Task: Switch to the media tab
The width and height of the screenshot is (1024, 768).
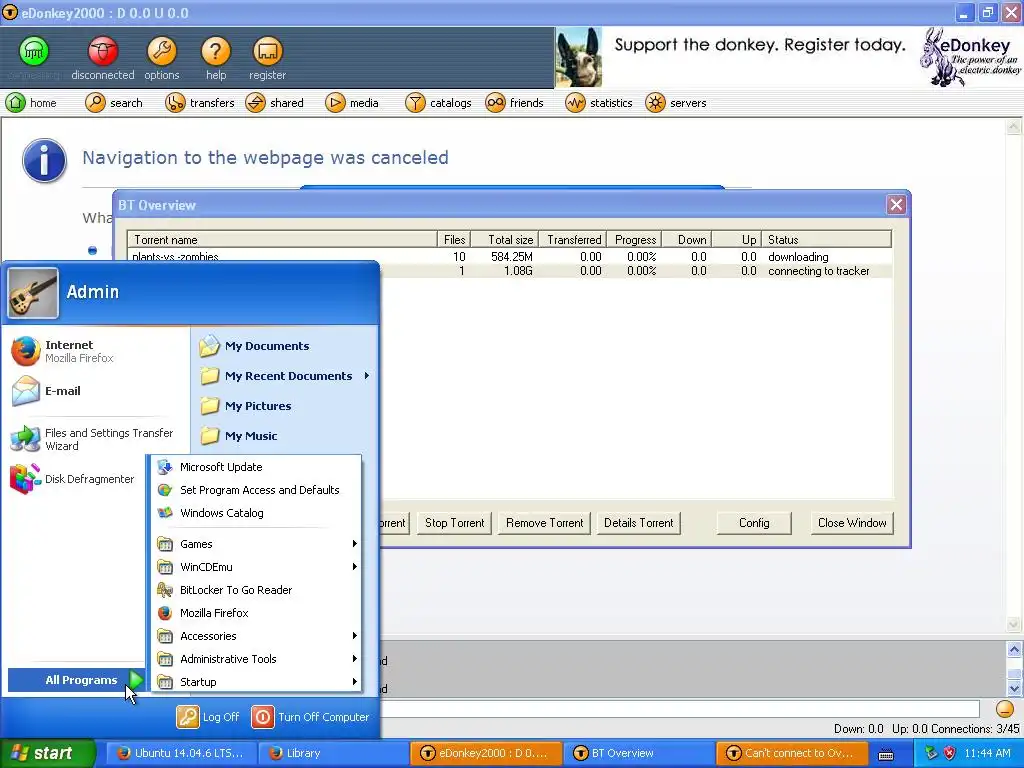Action: 352,103
